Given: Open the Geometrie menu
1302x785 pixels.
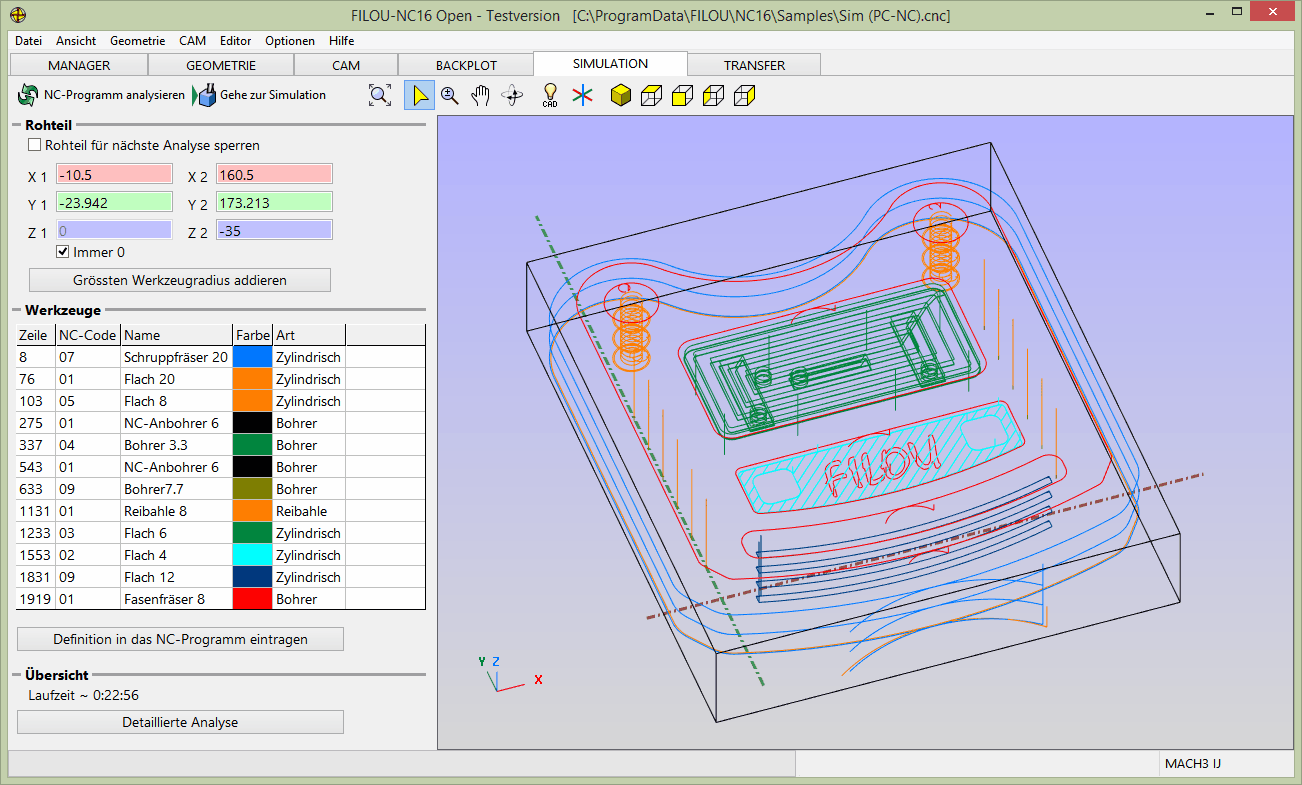Looking at the screenshot, I should (x=138, y=41).
